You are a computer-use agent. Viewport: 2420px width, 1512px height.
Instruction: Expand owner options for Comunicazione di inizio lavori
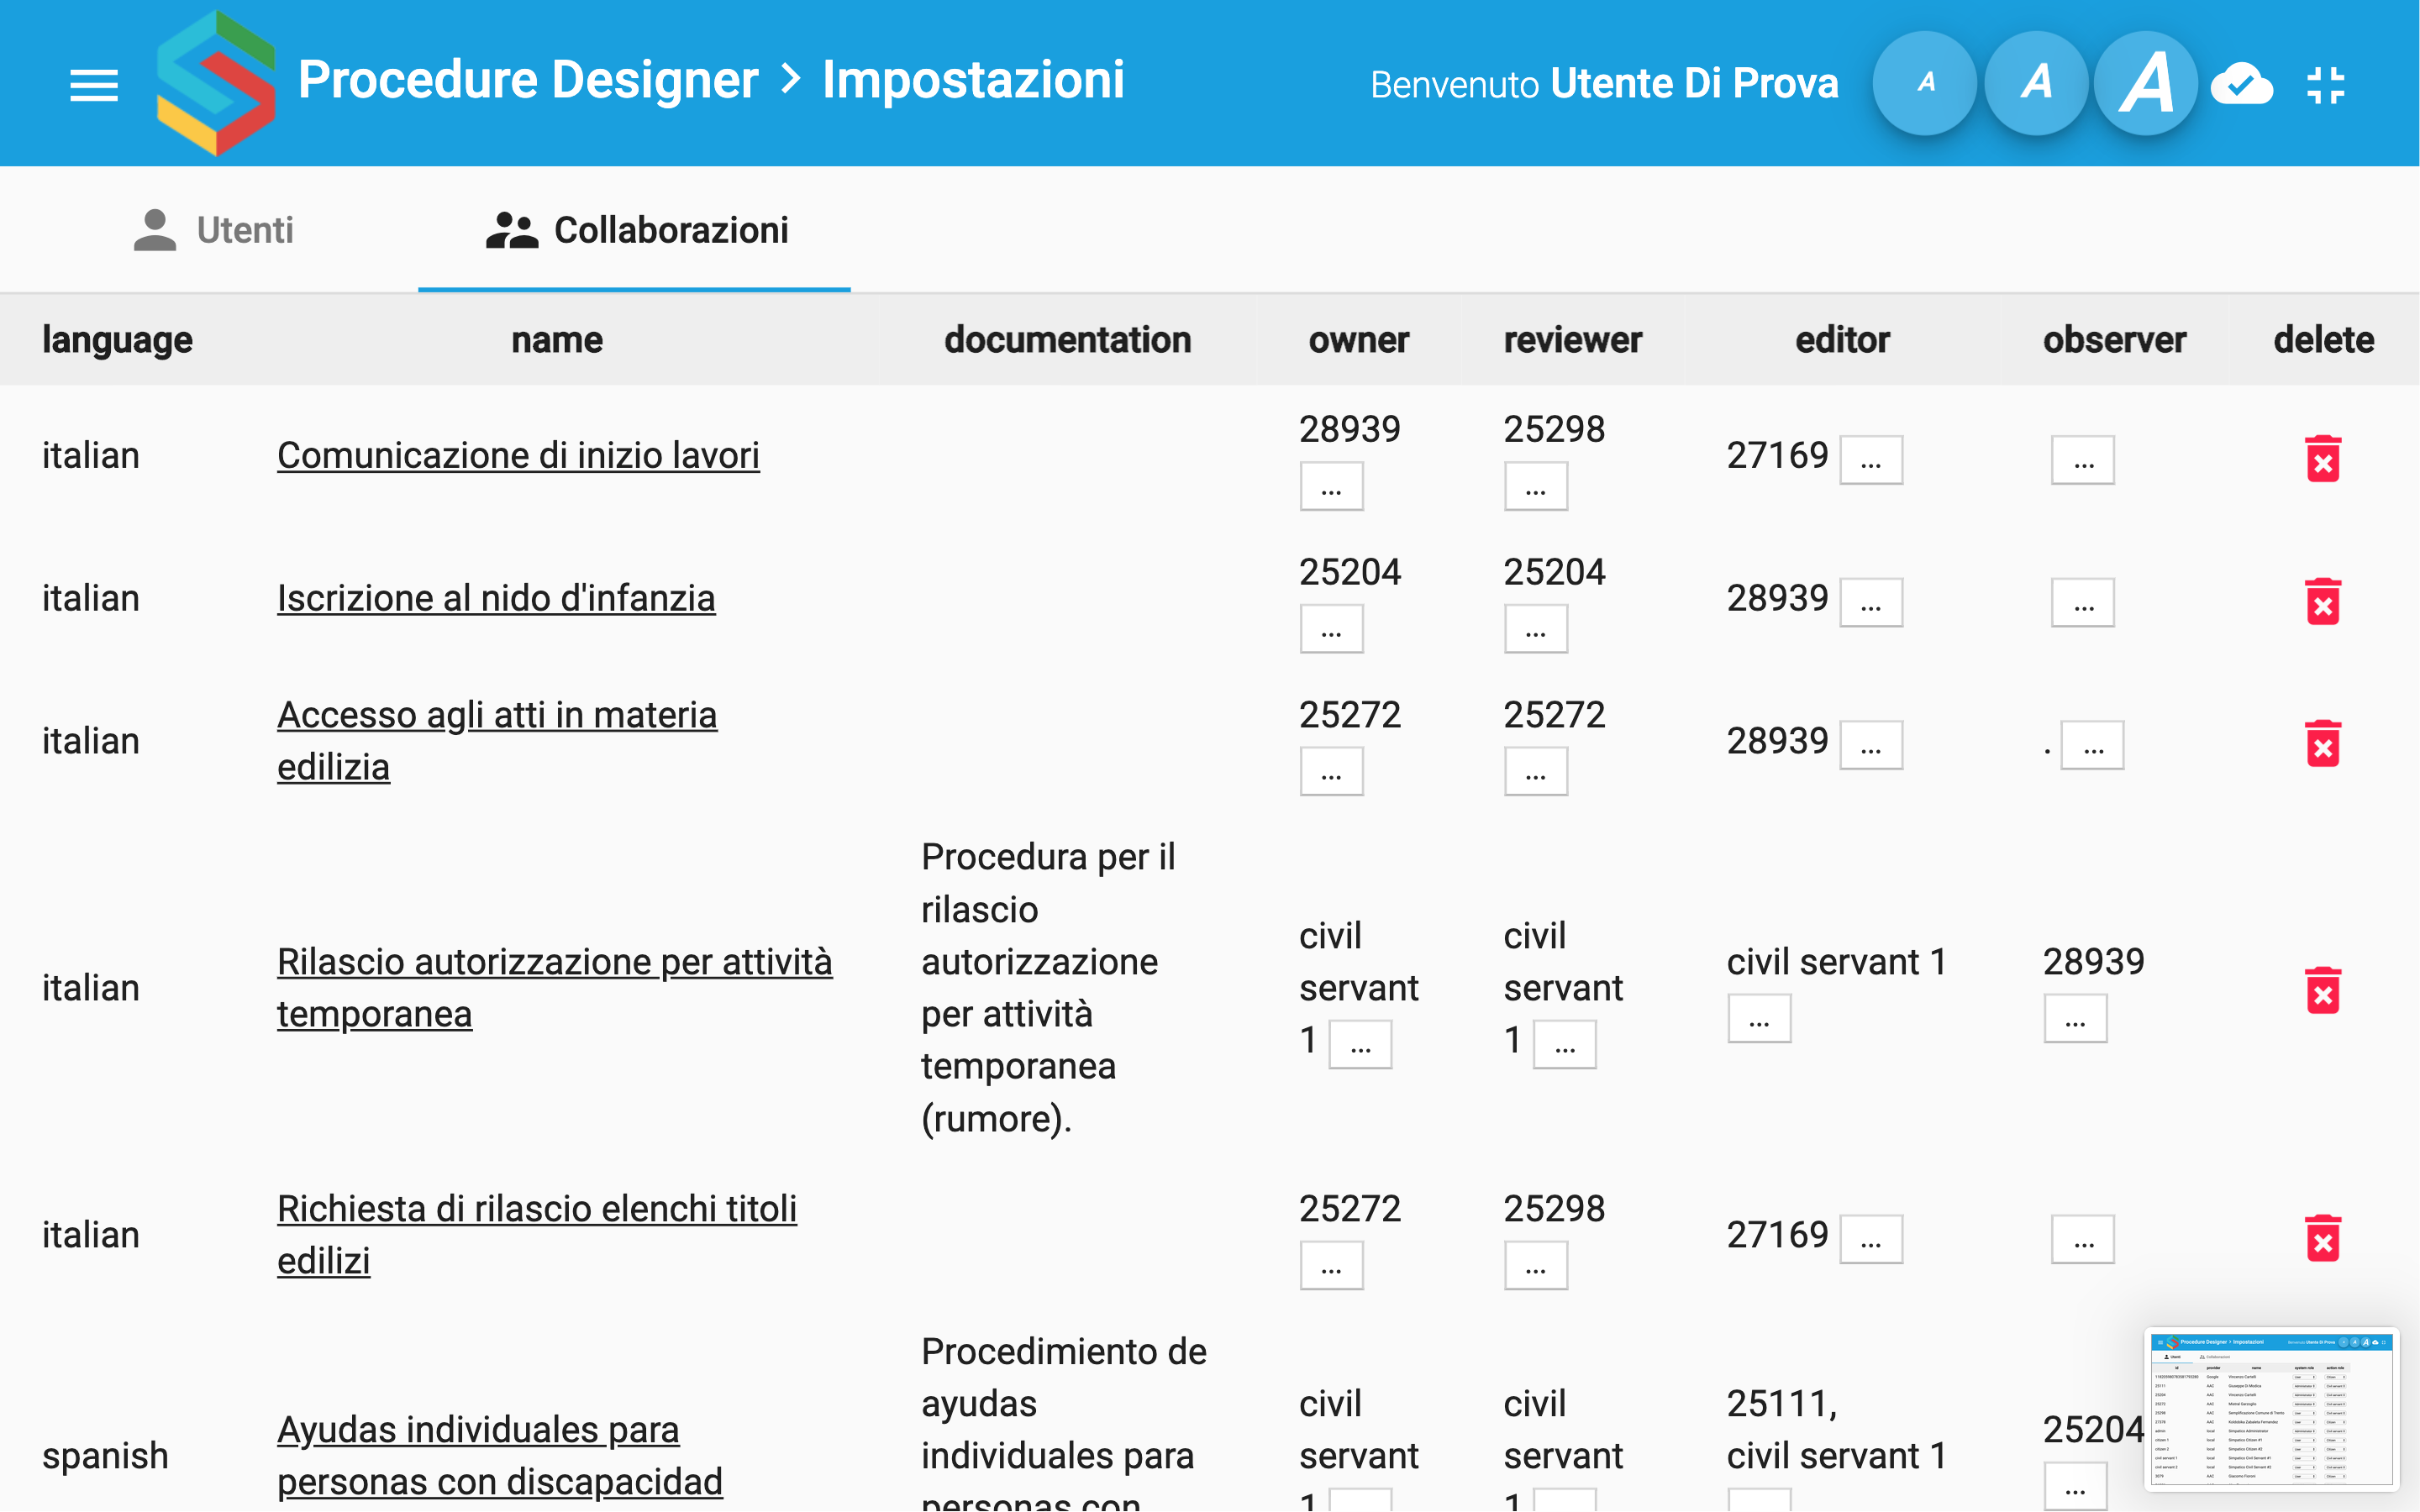pyautogui.click(x=1331, y=487)
